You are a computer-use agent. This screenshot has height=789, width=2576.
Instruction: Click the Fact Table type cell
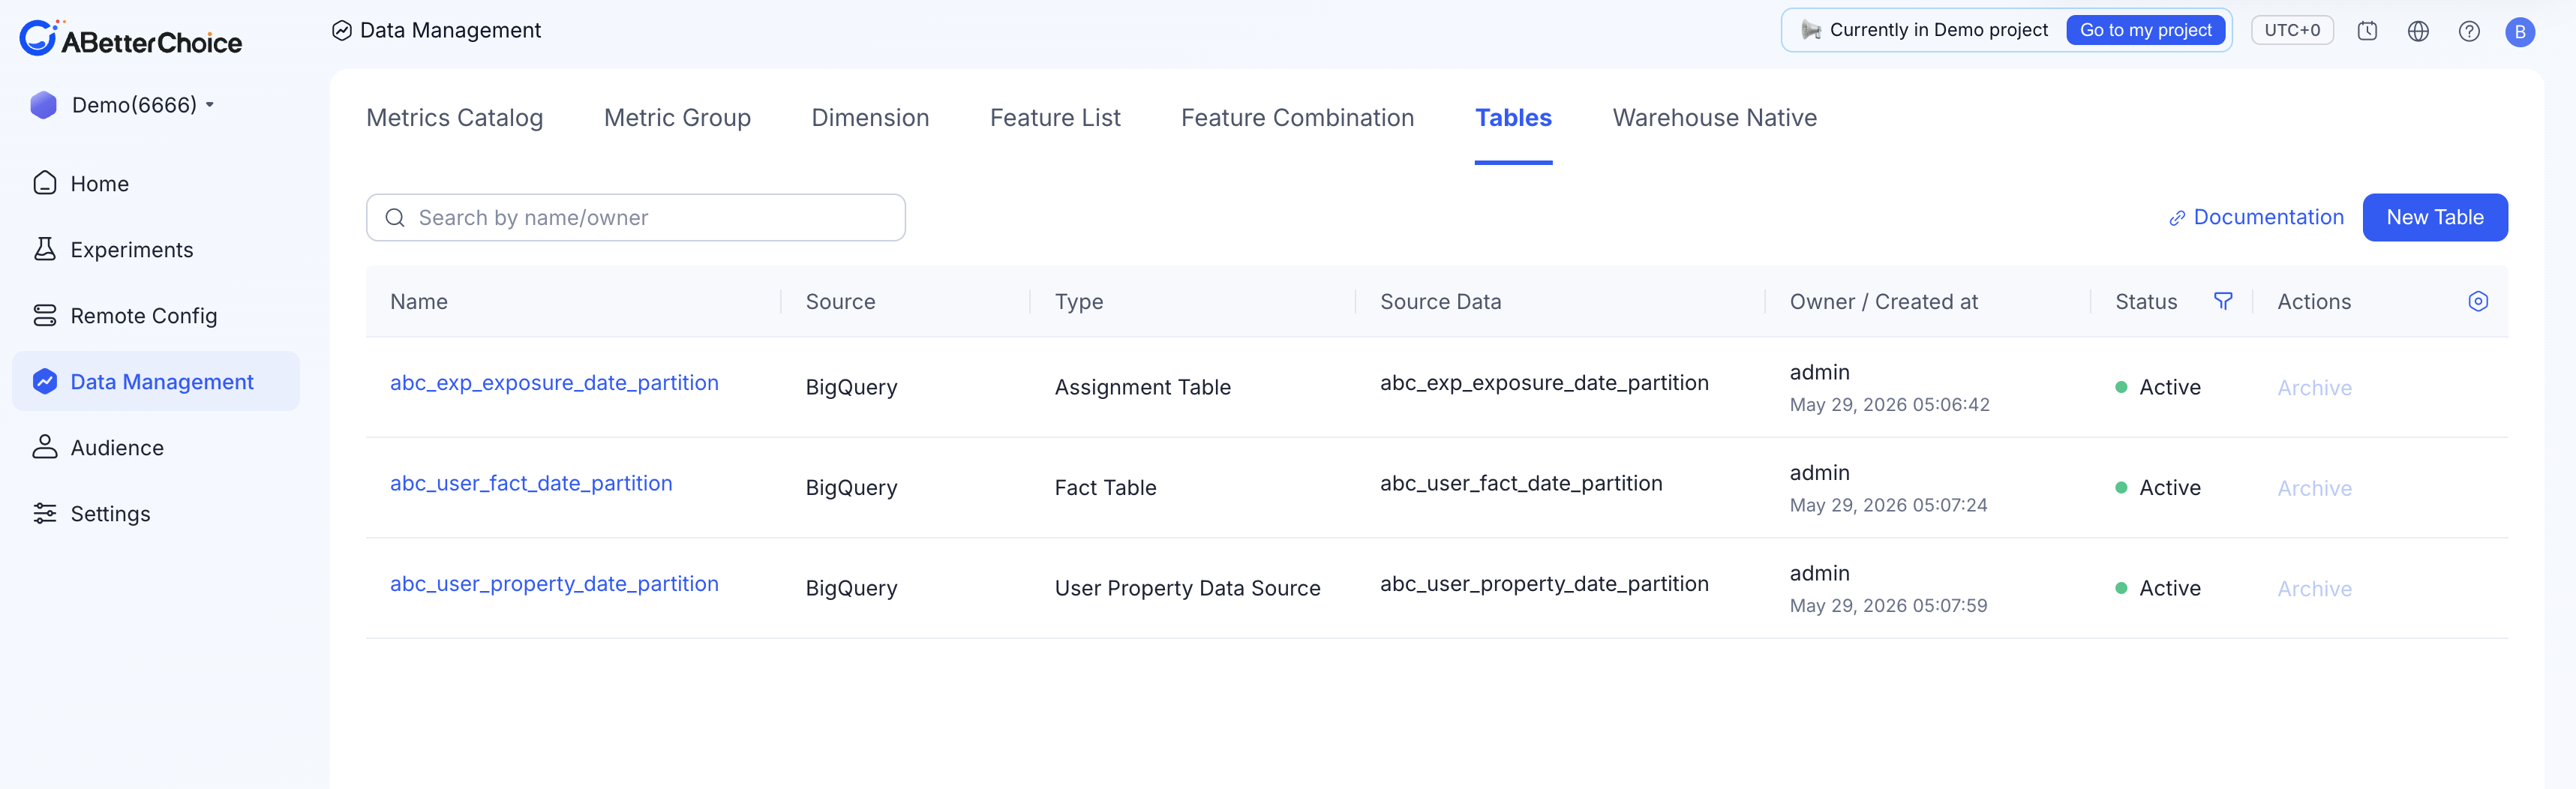[1105, 488]
